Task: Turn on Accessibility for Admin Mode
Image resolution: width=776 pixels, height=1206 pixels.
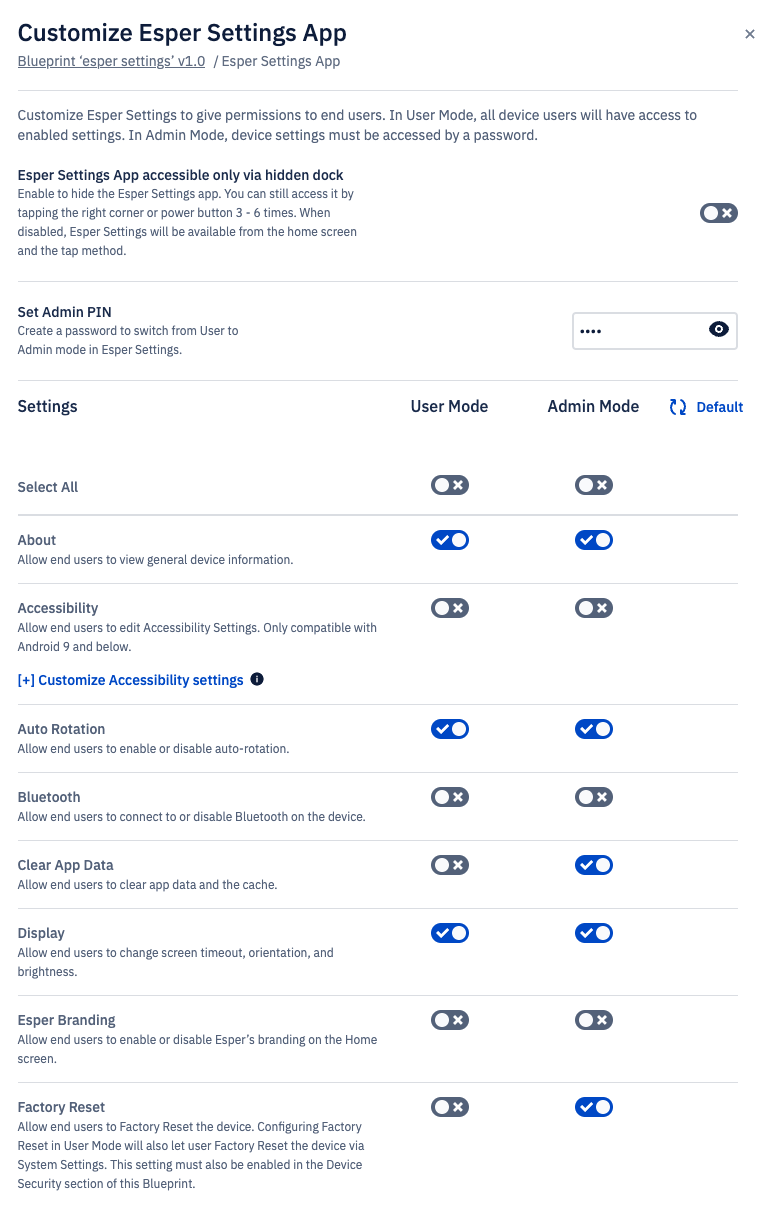Action: tap(594, 608)
